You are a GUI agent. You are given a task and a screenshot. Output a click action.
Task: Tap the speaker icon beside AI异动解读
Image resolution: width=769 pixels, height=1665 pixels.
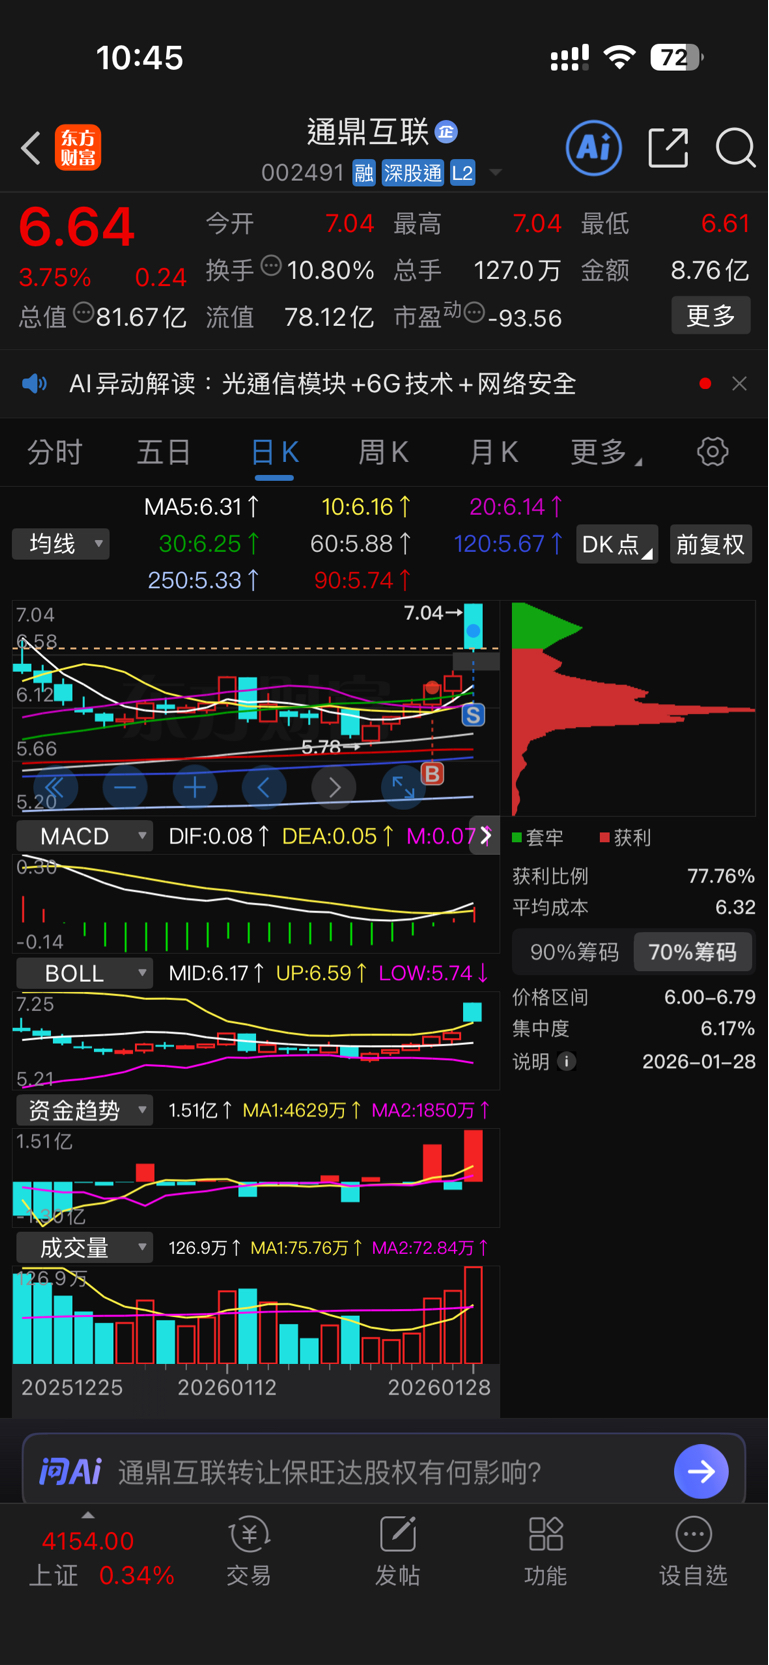click(35, 384)
